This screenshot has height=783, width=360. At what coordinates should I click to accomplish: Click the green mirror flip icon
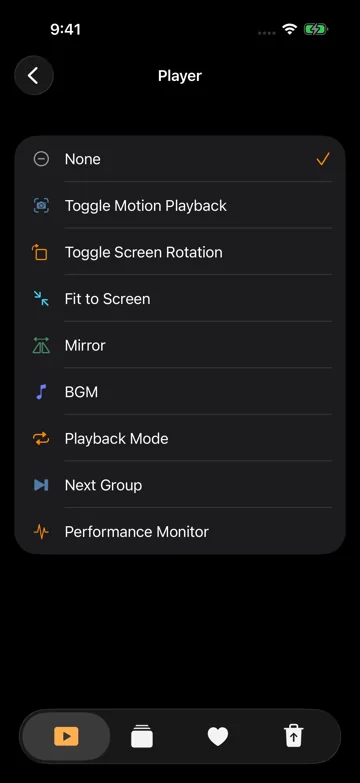(41, 345)
